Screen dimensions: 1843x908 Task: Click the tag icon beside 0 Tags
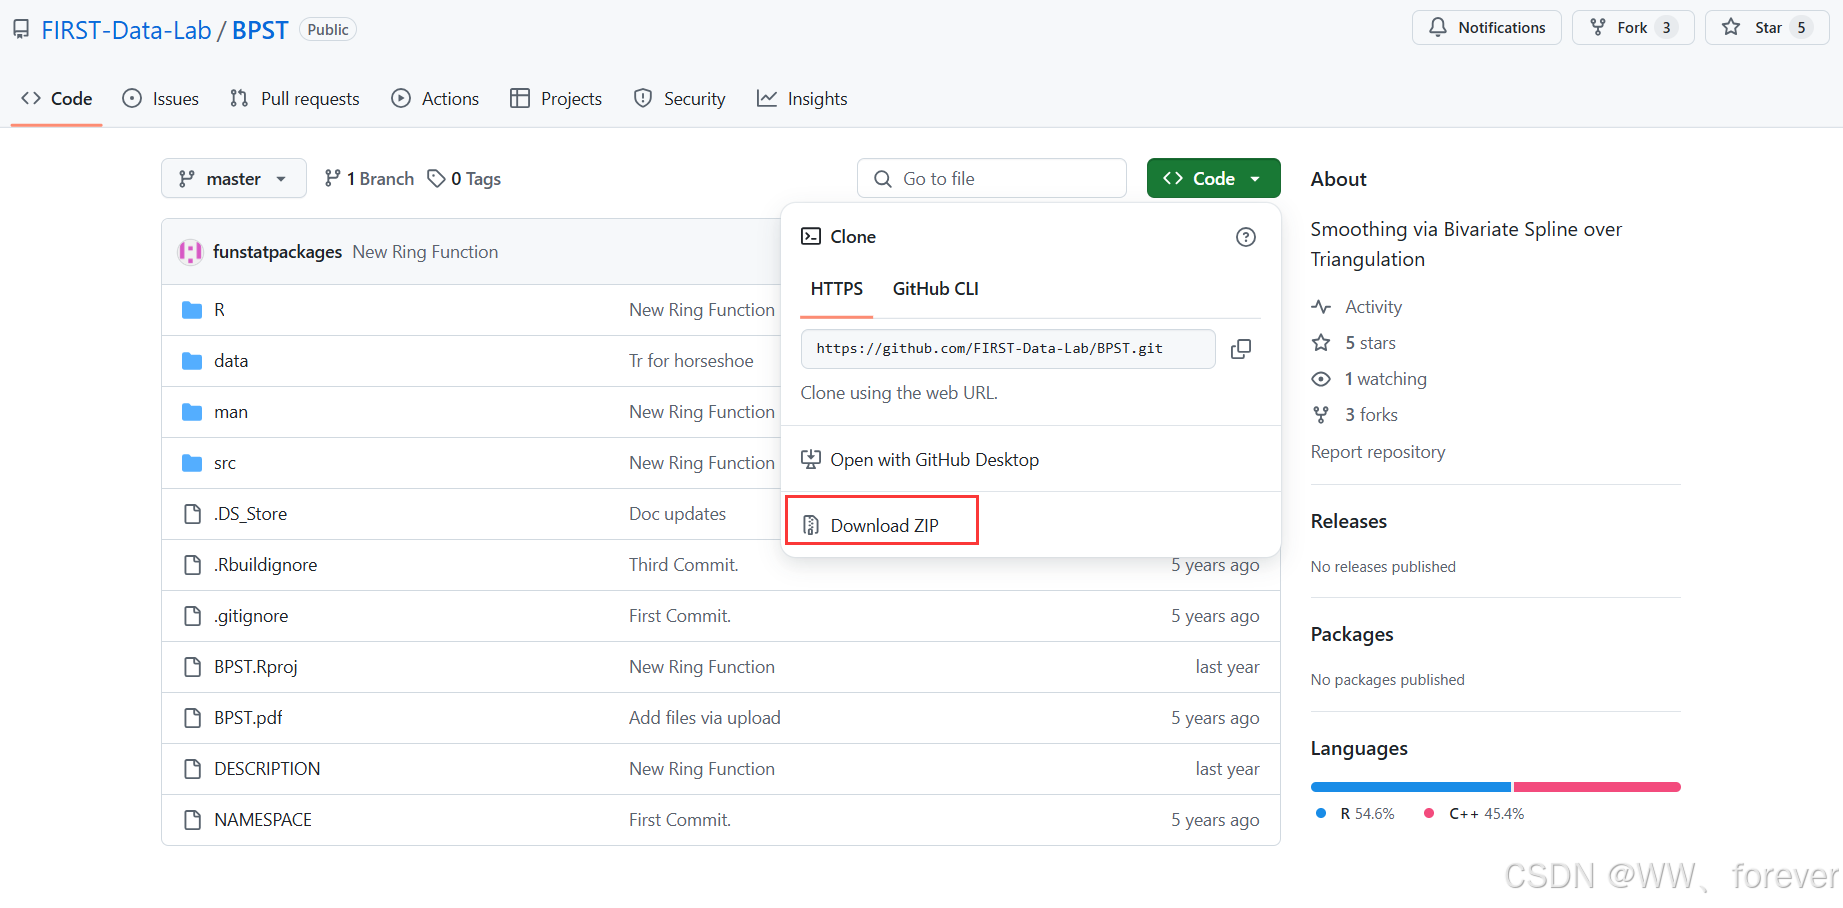point(436,178)
